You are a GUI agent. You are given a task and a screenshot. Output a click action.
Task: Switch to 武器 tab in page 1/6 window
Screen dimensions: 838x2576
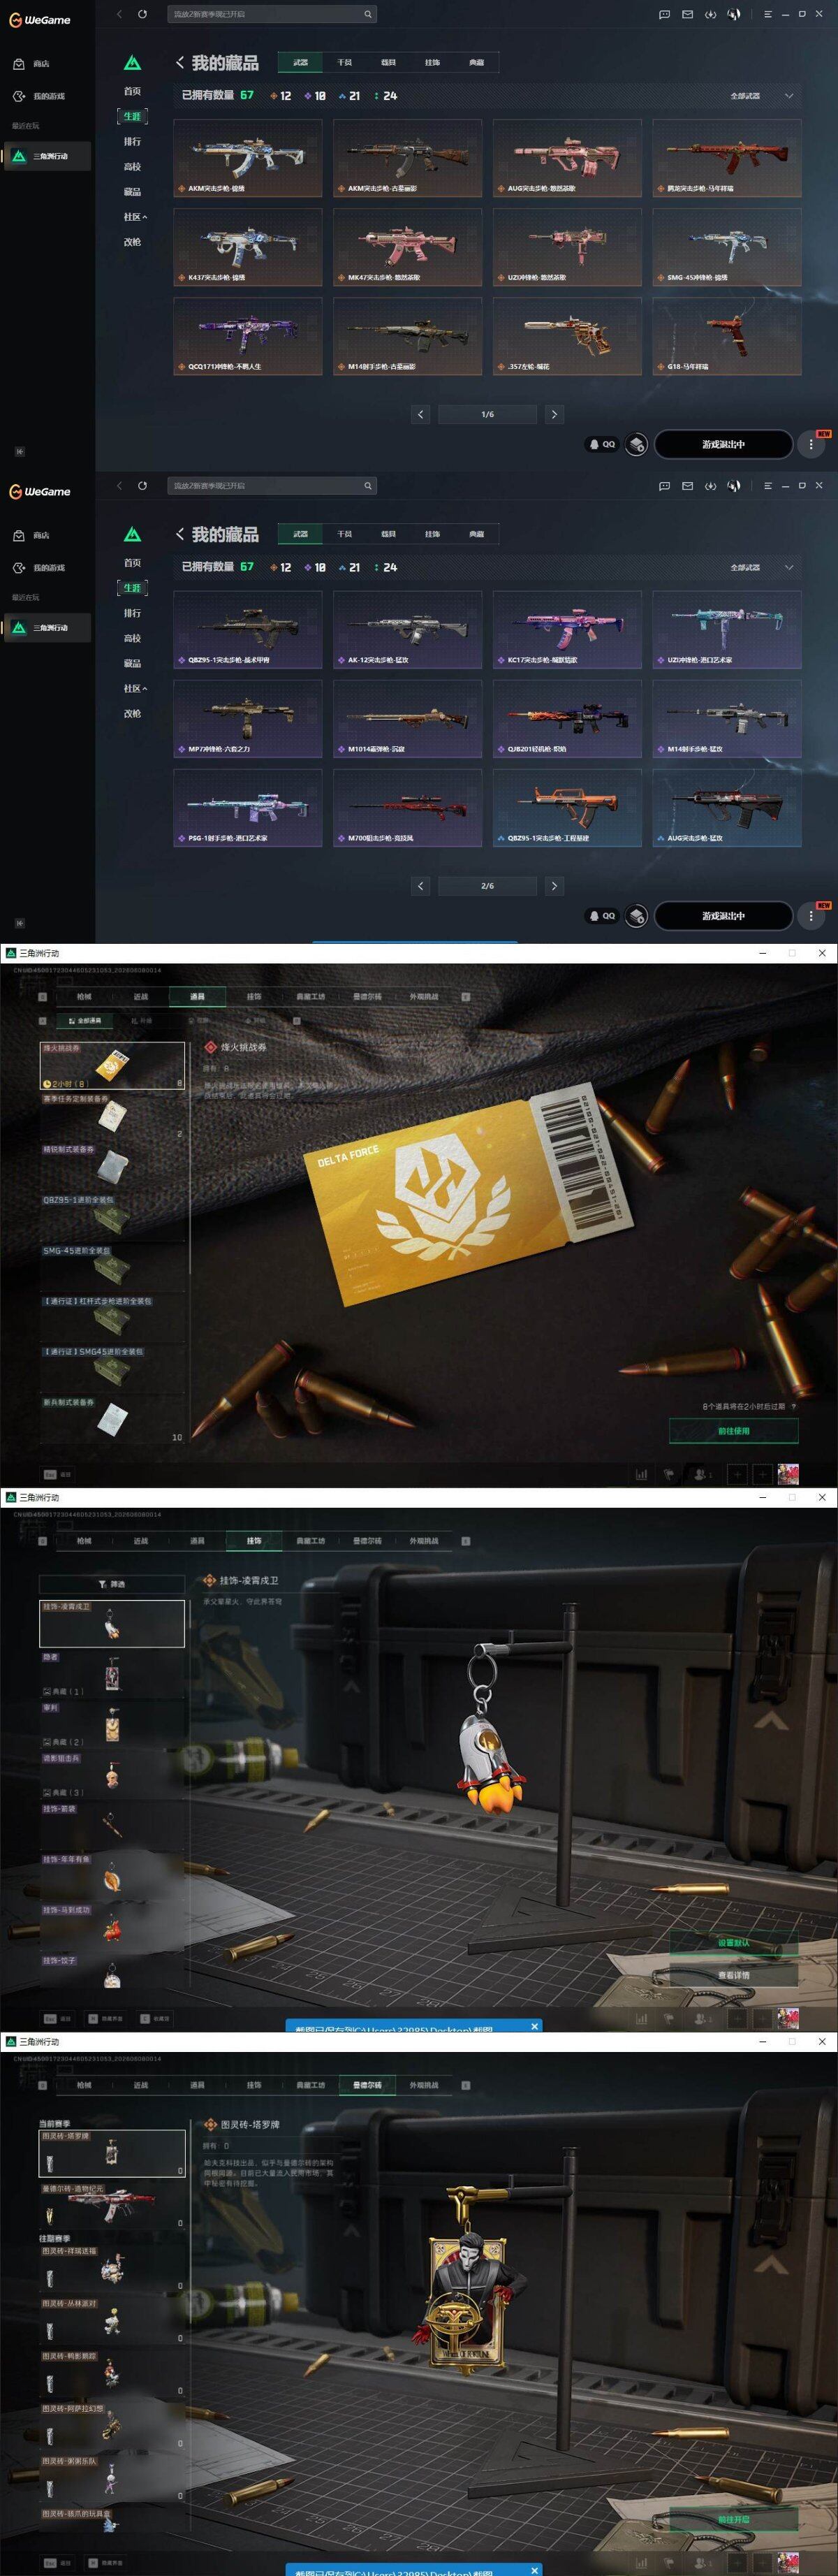(300, 62)
